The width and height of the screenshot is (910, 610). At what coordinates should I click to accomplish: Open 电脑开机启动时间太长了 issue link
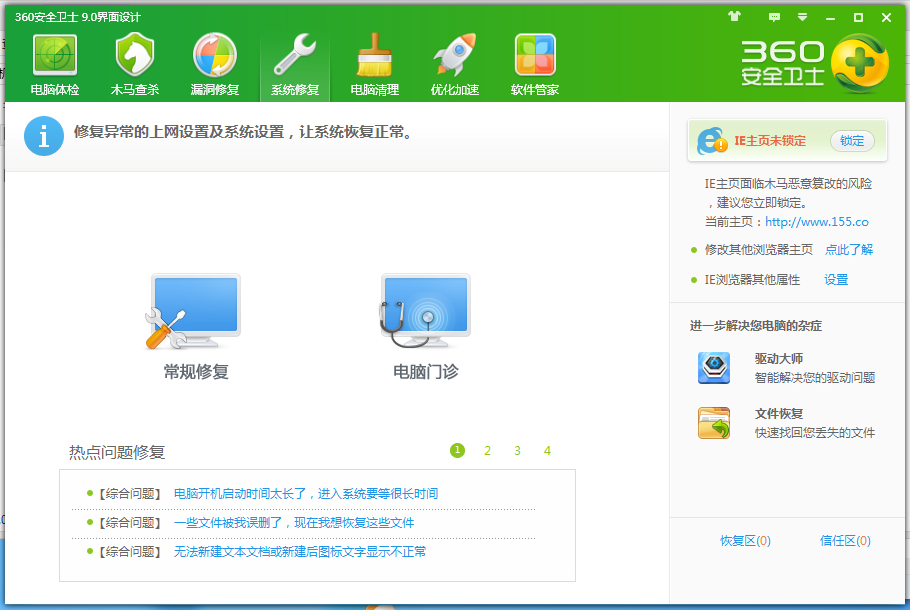306,494
